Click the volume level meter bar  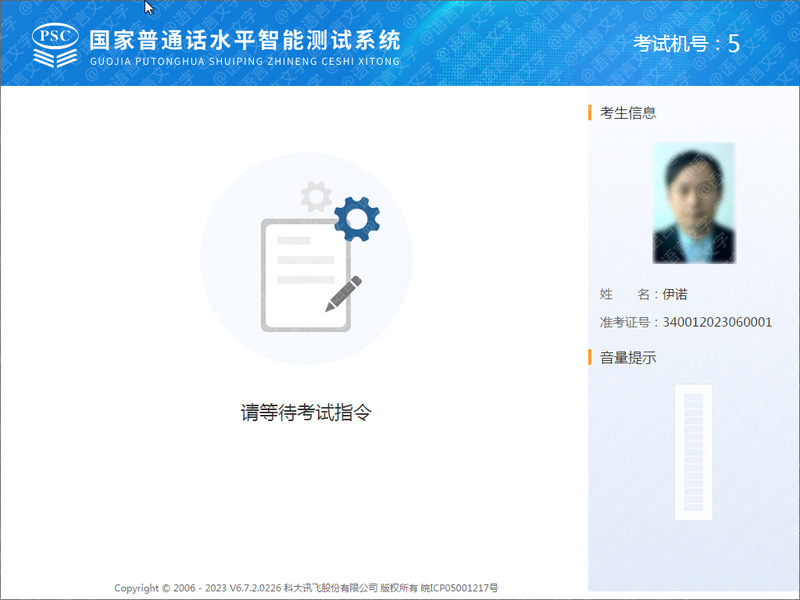(693, 452)
